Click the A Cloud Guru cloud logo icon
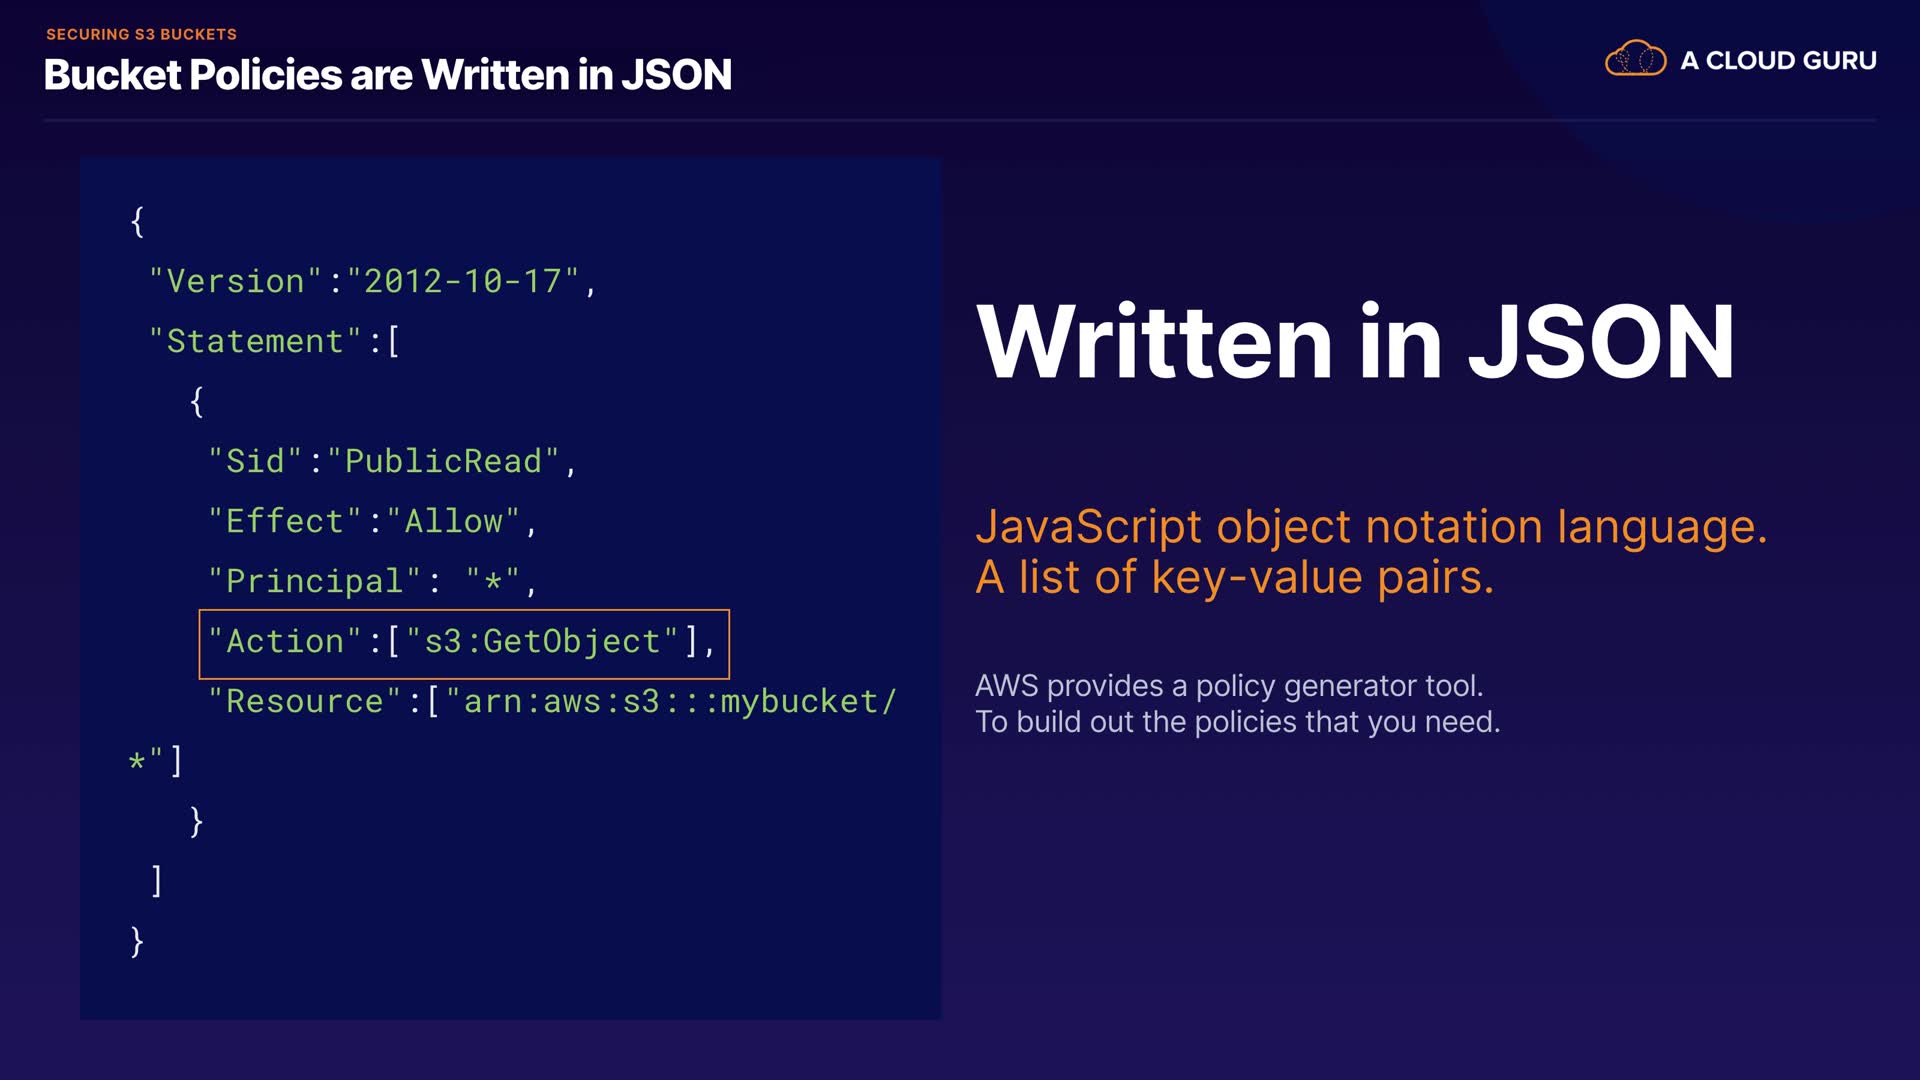 click(x=1635, y=60)
